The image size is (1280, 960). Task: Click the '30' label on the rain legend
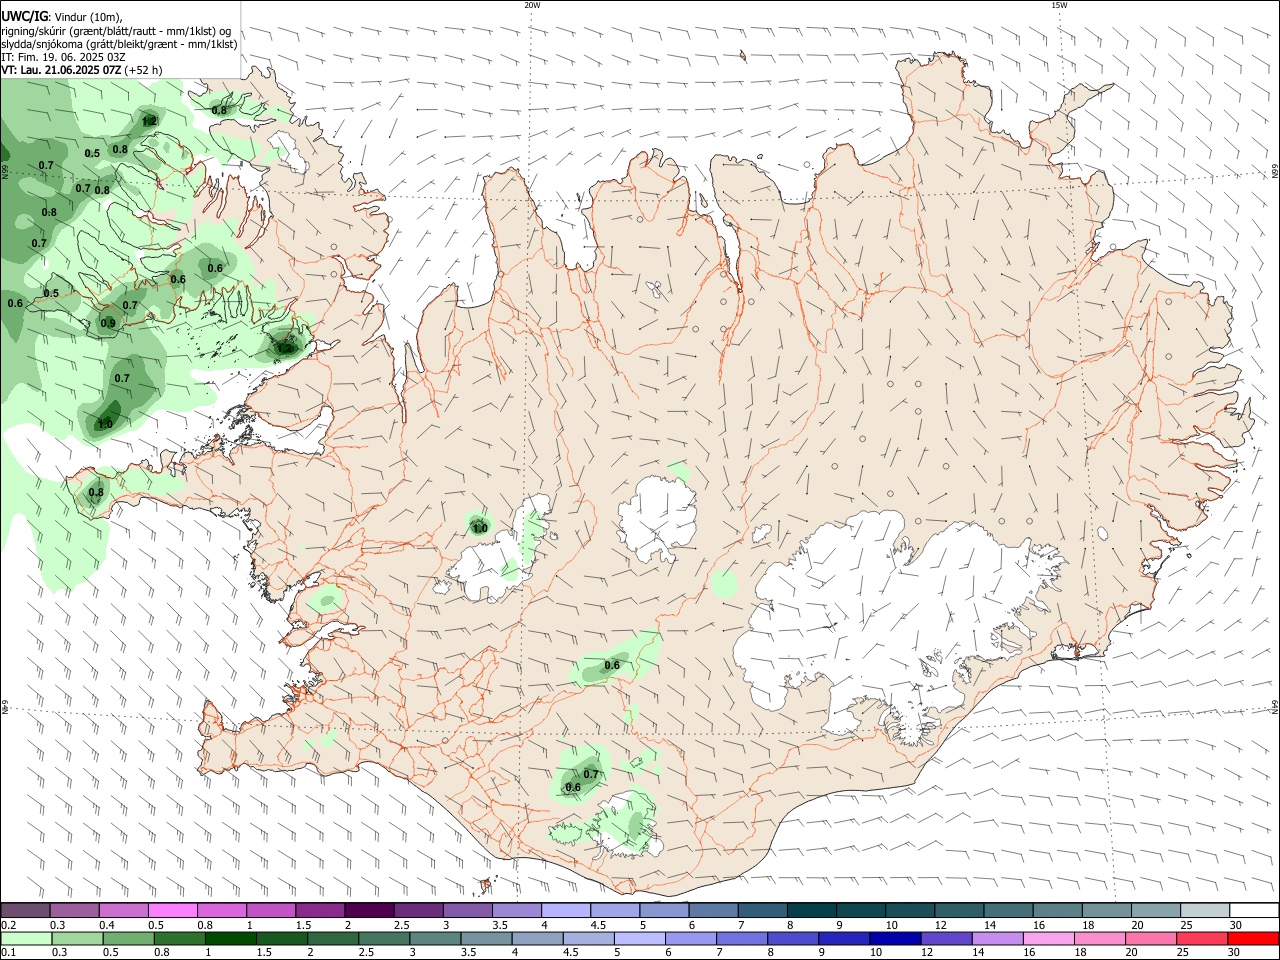pyautogui.click(x=1235, y=953)
